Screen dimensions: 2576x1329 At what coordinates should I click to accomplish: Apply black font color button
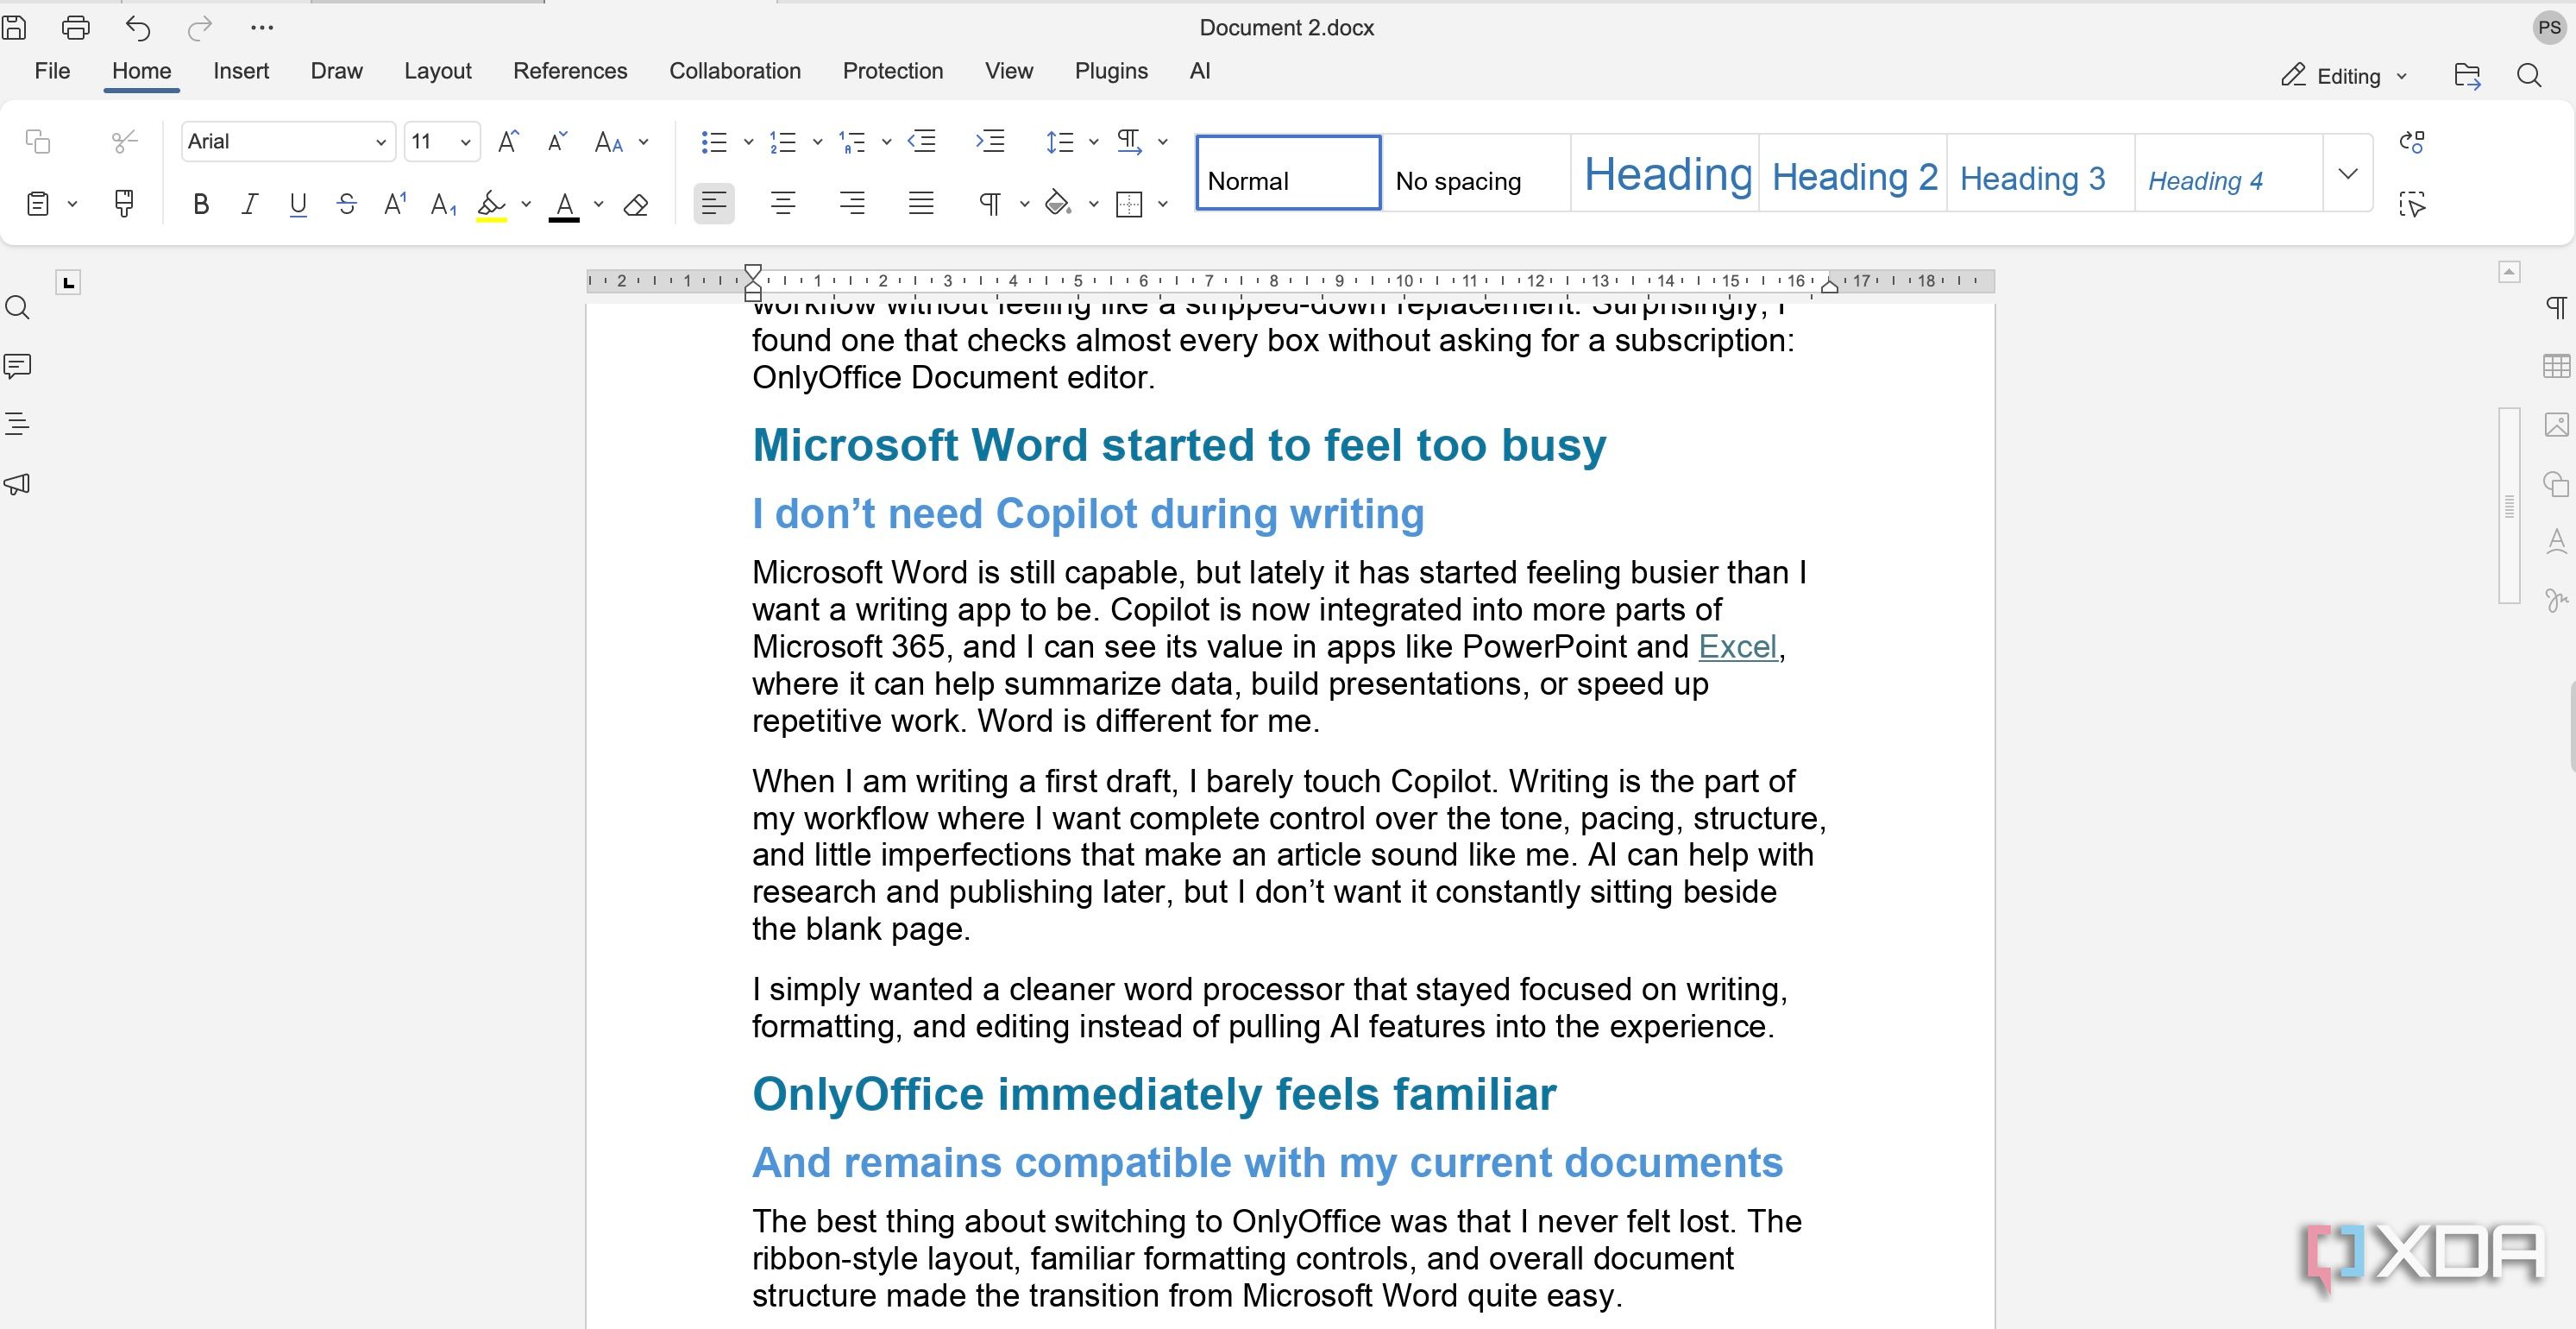coord(564,205)
